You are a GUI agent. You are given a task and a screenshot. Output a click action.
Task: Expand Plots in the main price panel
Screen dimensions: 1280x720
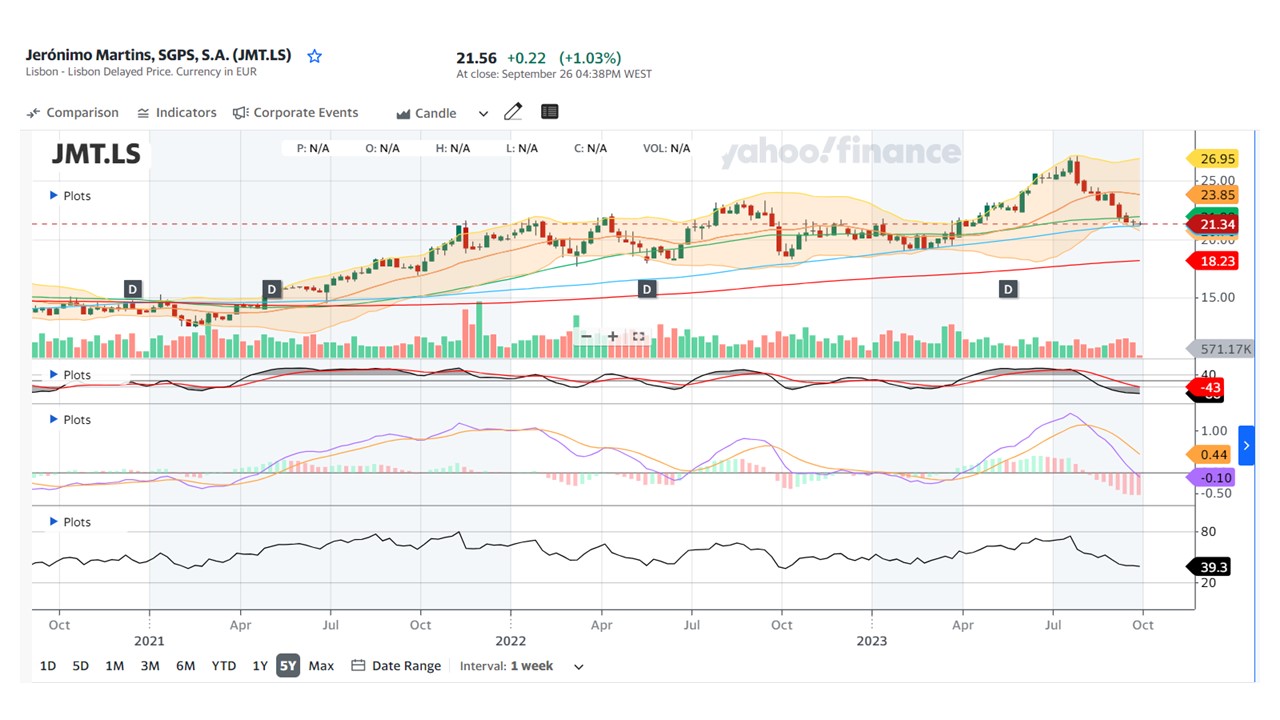click(x=70, y=196)
